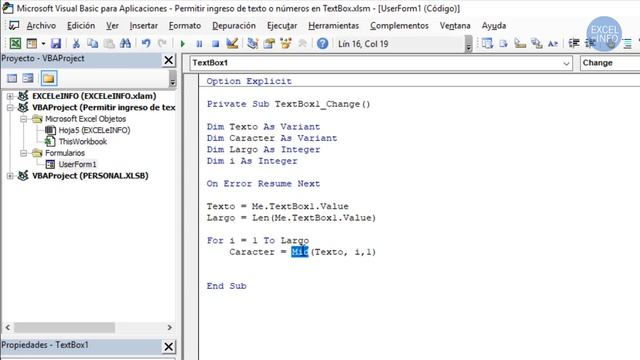Click the Indent icon in Edit toolbar

pyautogui.click(x=574, y=43)
